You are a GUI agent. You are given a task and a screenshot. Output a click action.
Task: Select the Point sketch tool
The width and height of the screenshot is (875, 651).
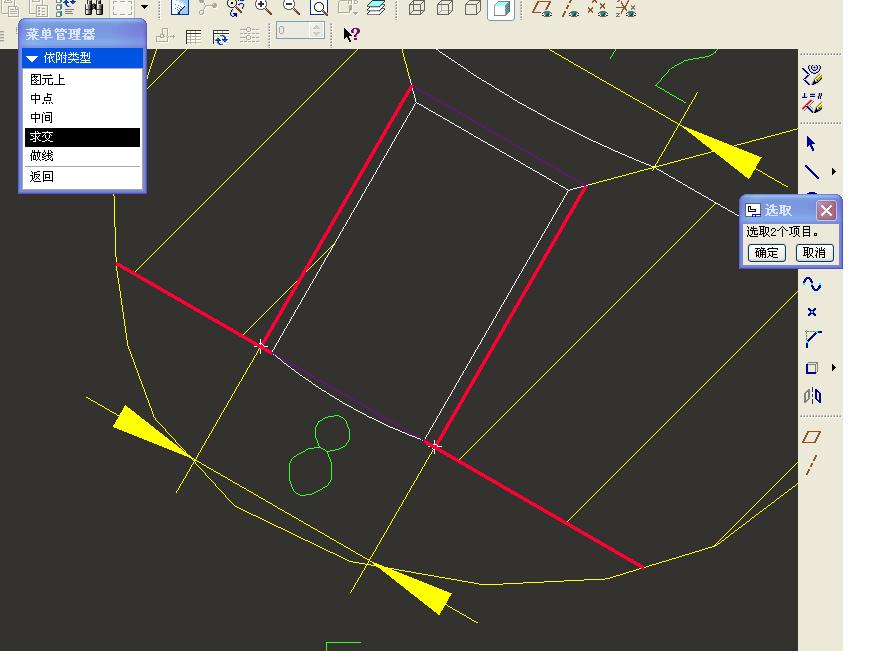812,312
